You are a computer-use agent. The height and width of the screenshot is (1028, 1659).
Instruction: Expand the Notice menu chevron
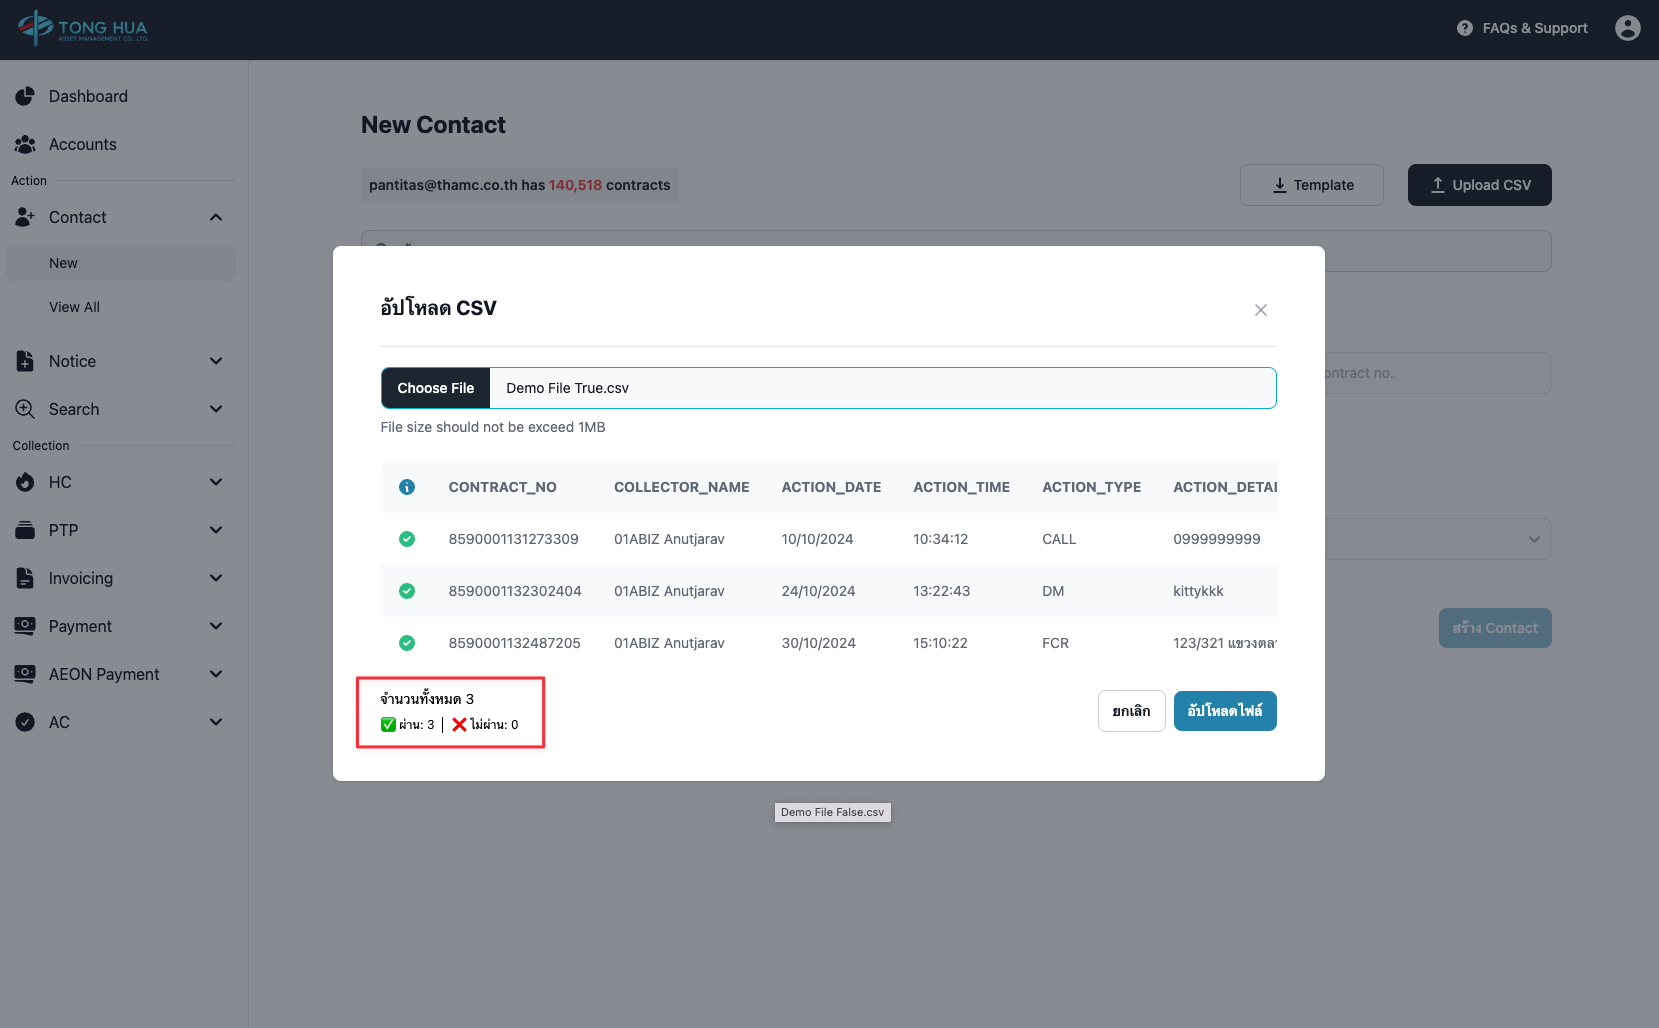coord(216,361)
